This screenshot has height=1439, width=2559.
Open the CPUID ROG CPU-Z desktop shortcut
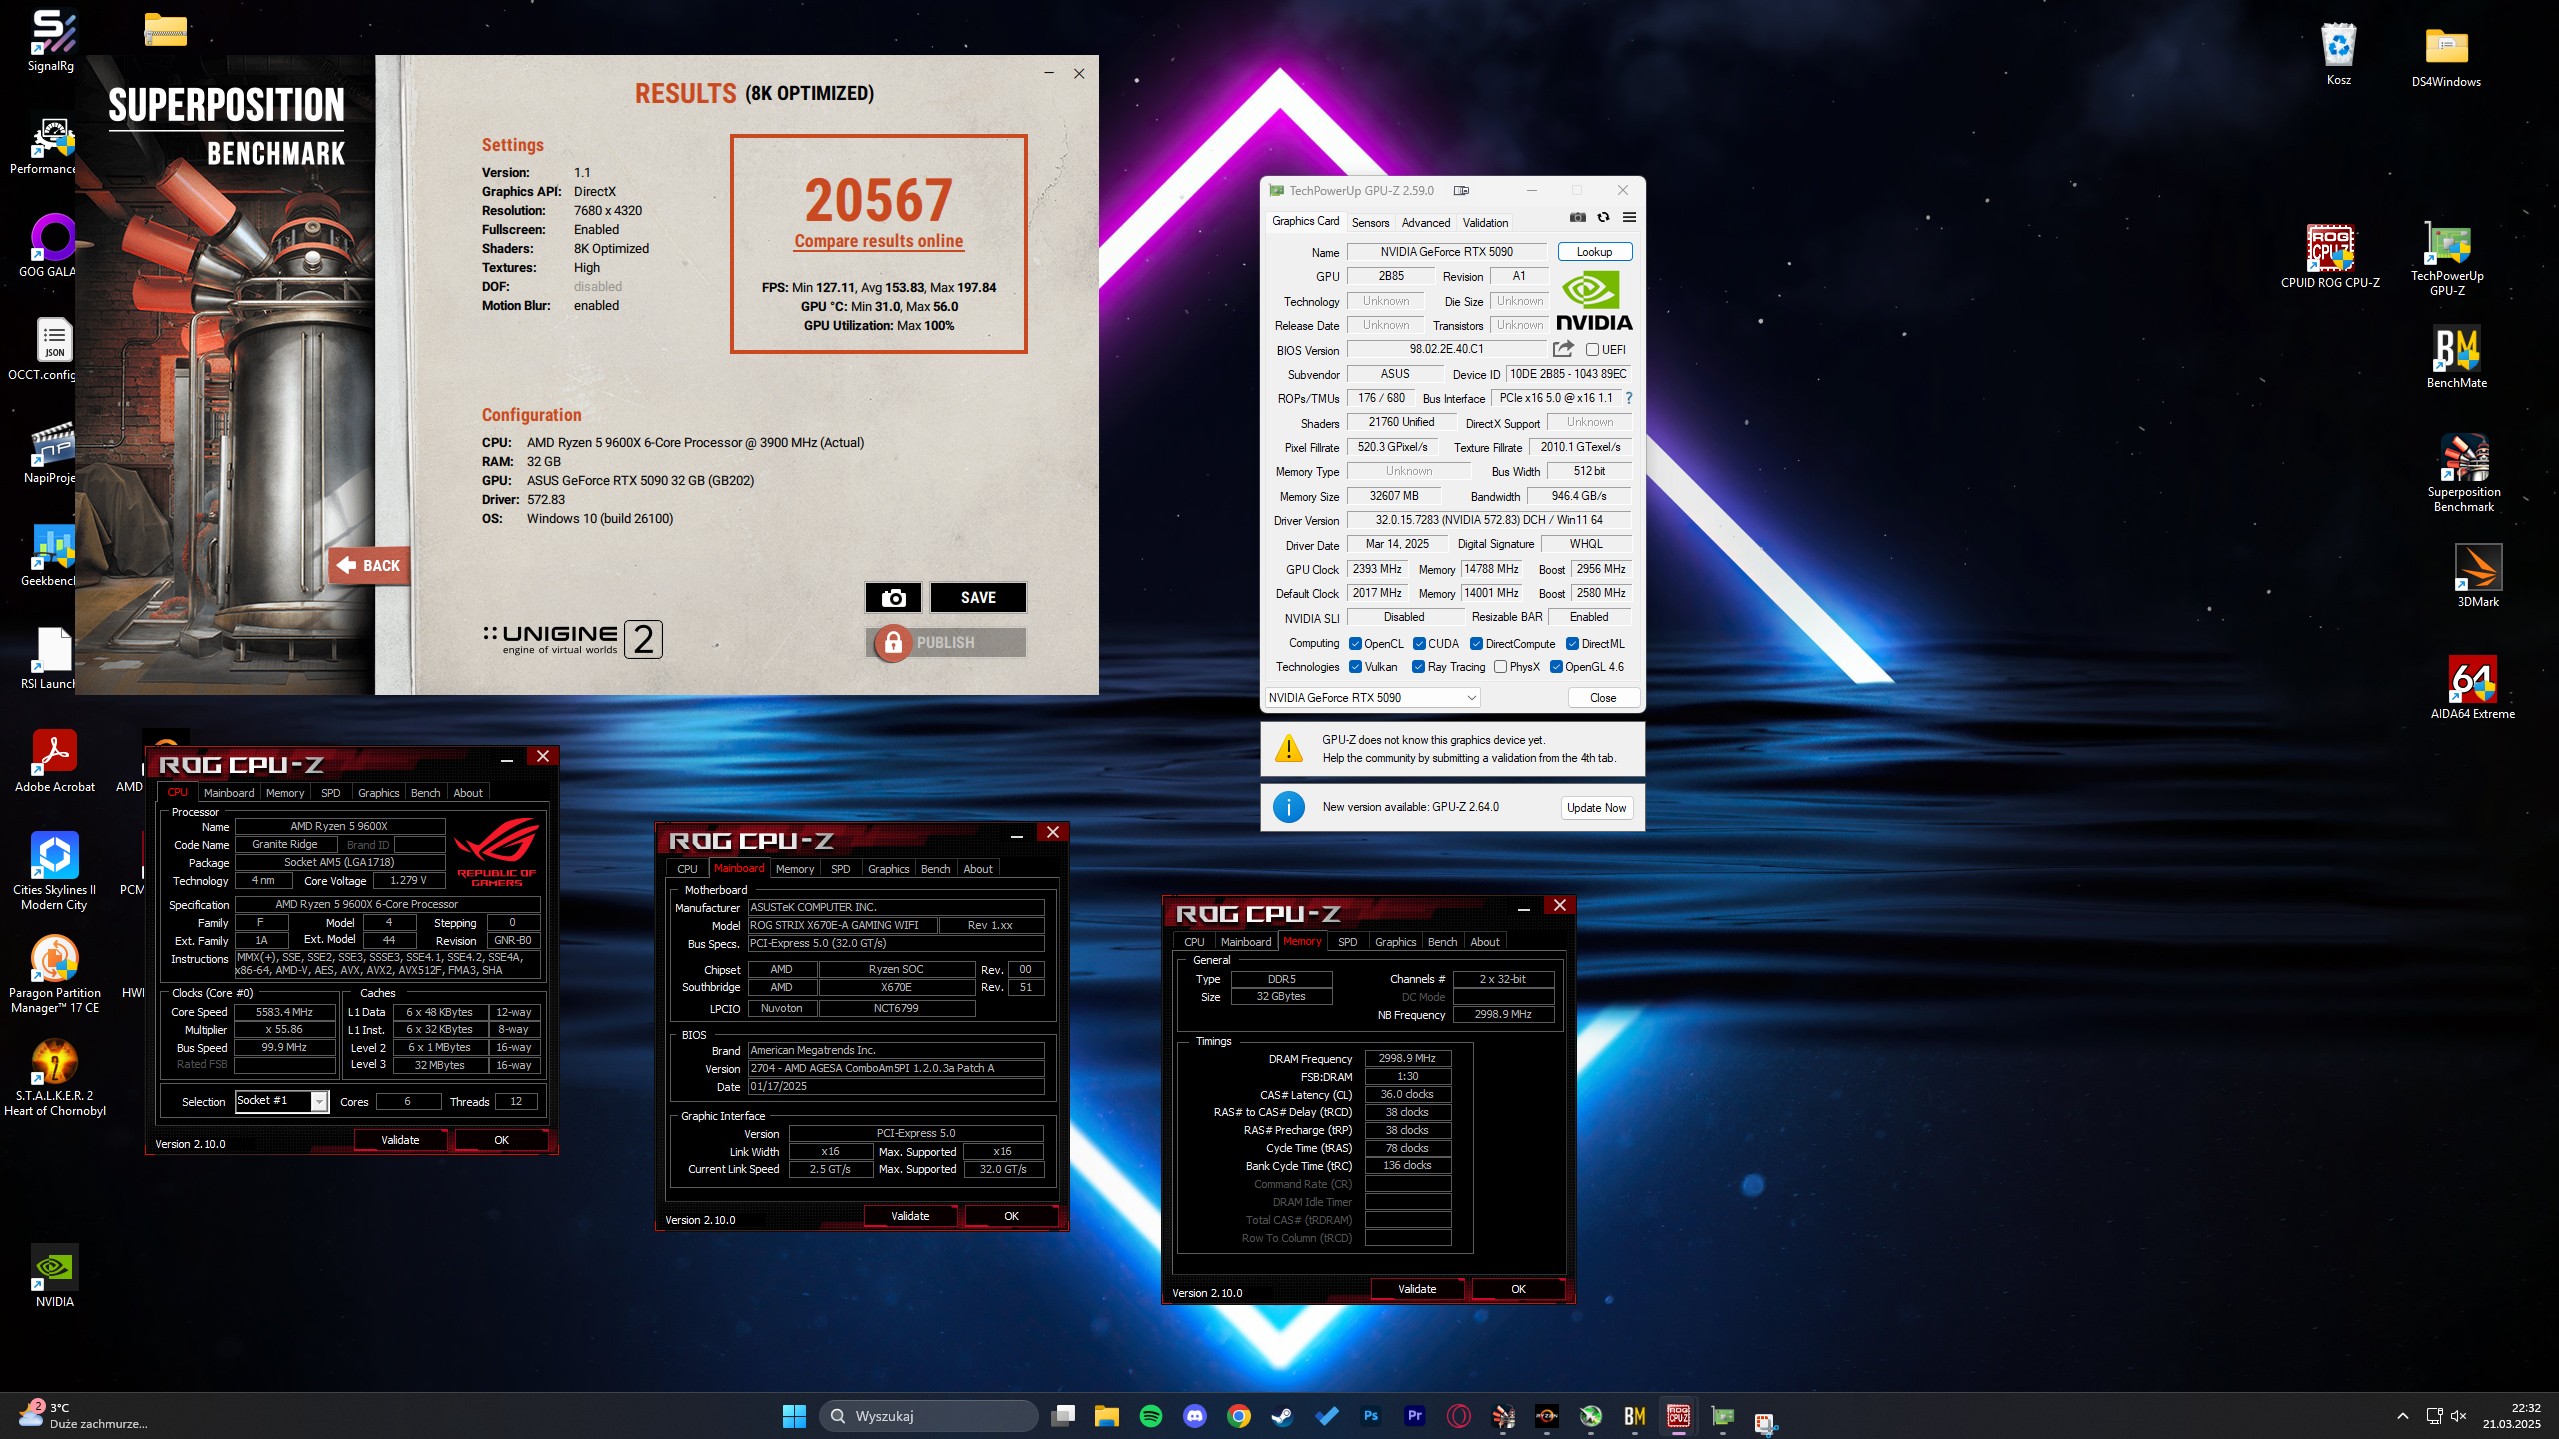[x=2330, y=257]
